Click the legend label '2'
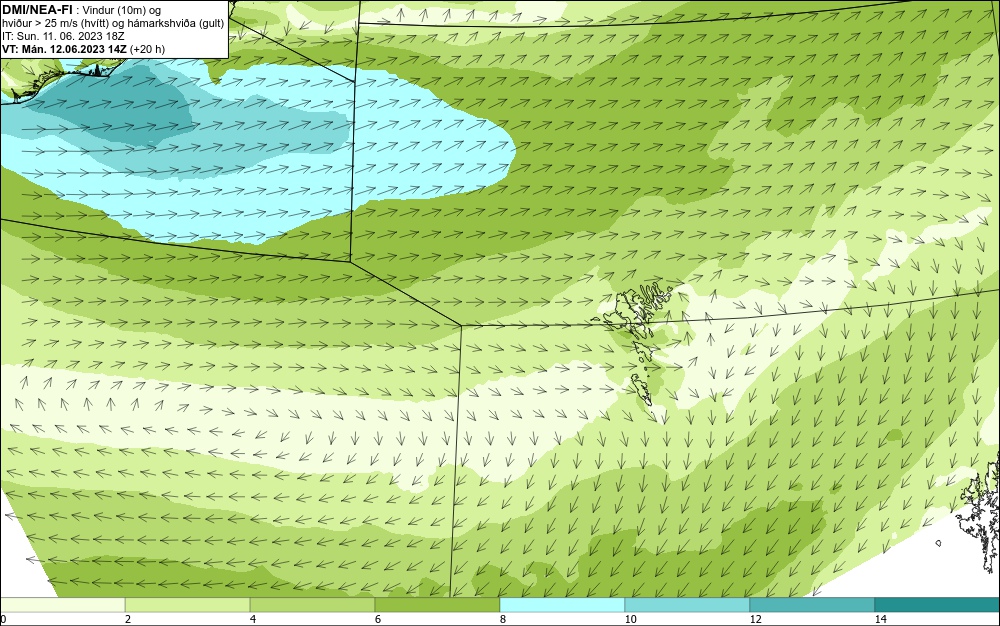This screenshot has width=1000, height=626. click(x=128, y=619)
